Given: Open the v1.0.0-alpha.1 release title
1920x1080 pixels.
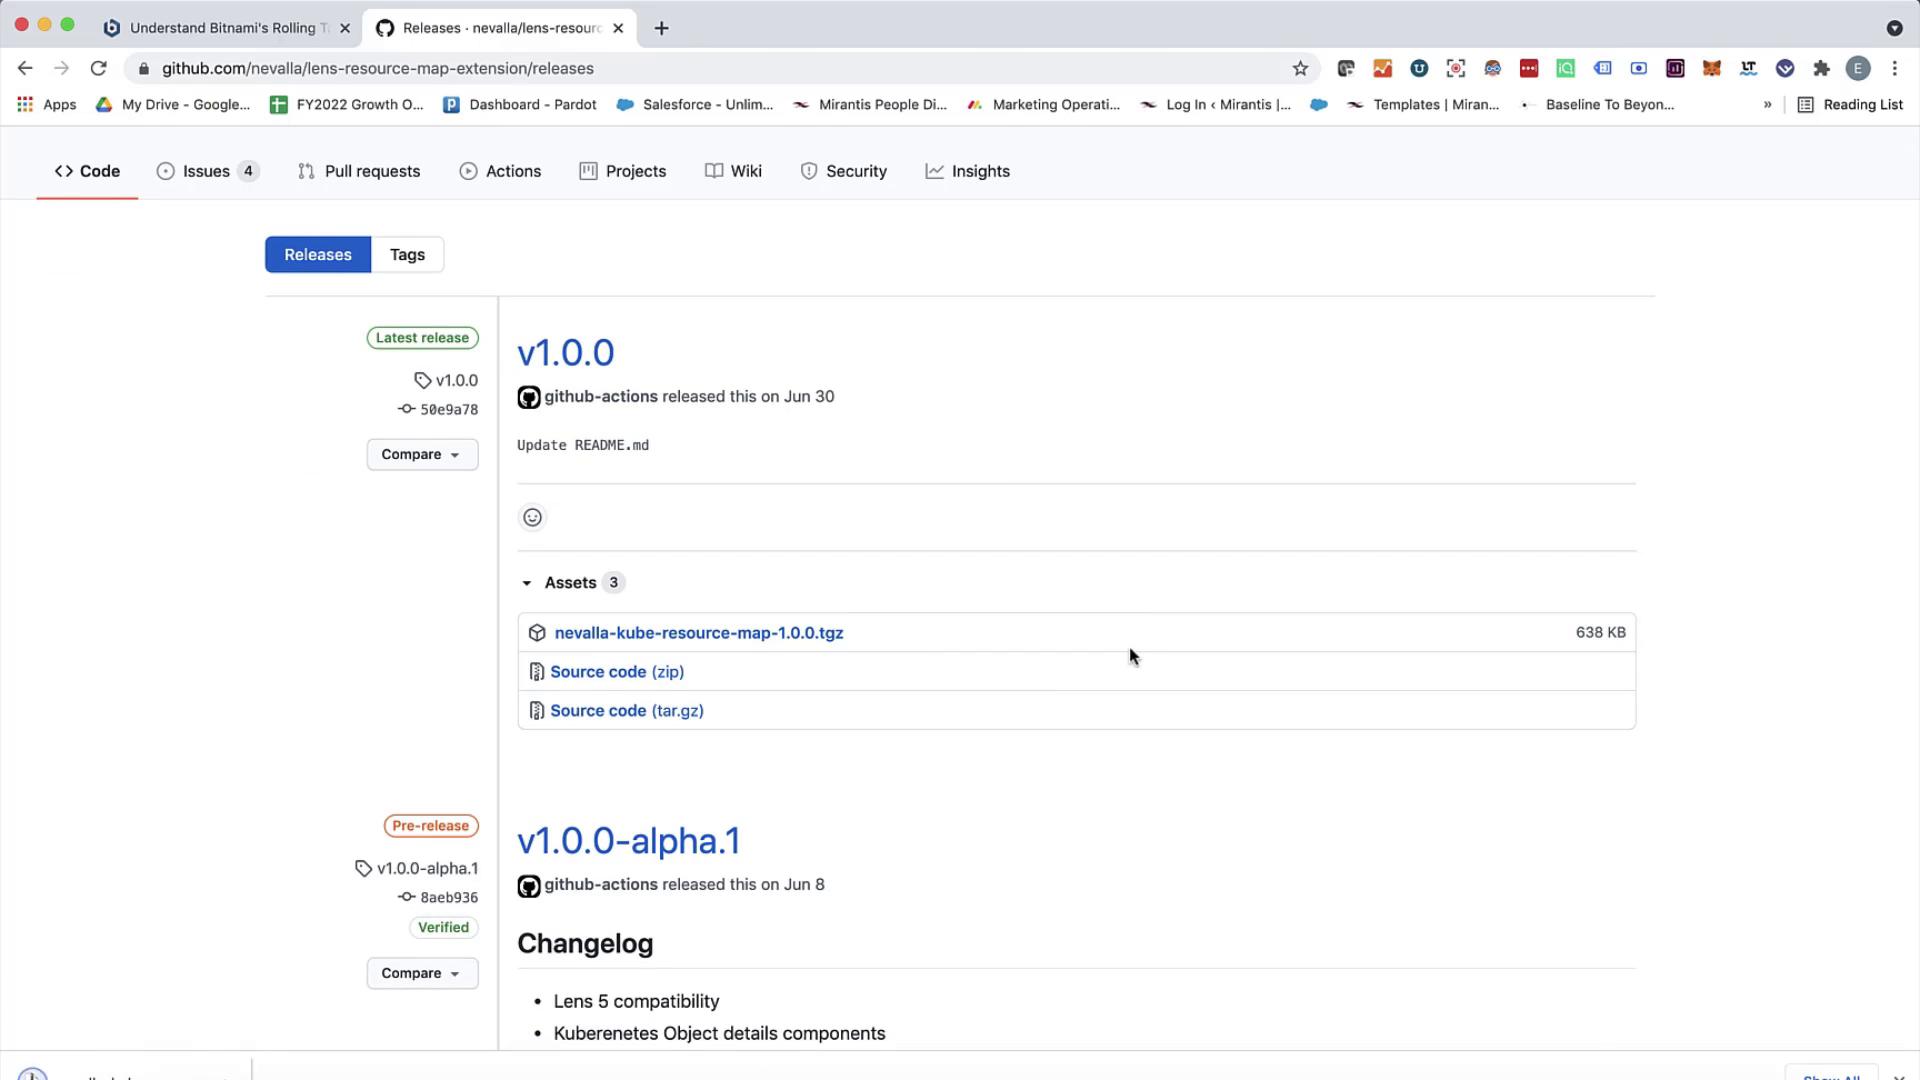Looking at the screenshot, I should click(x=628, y=840).
